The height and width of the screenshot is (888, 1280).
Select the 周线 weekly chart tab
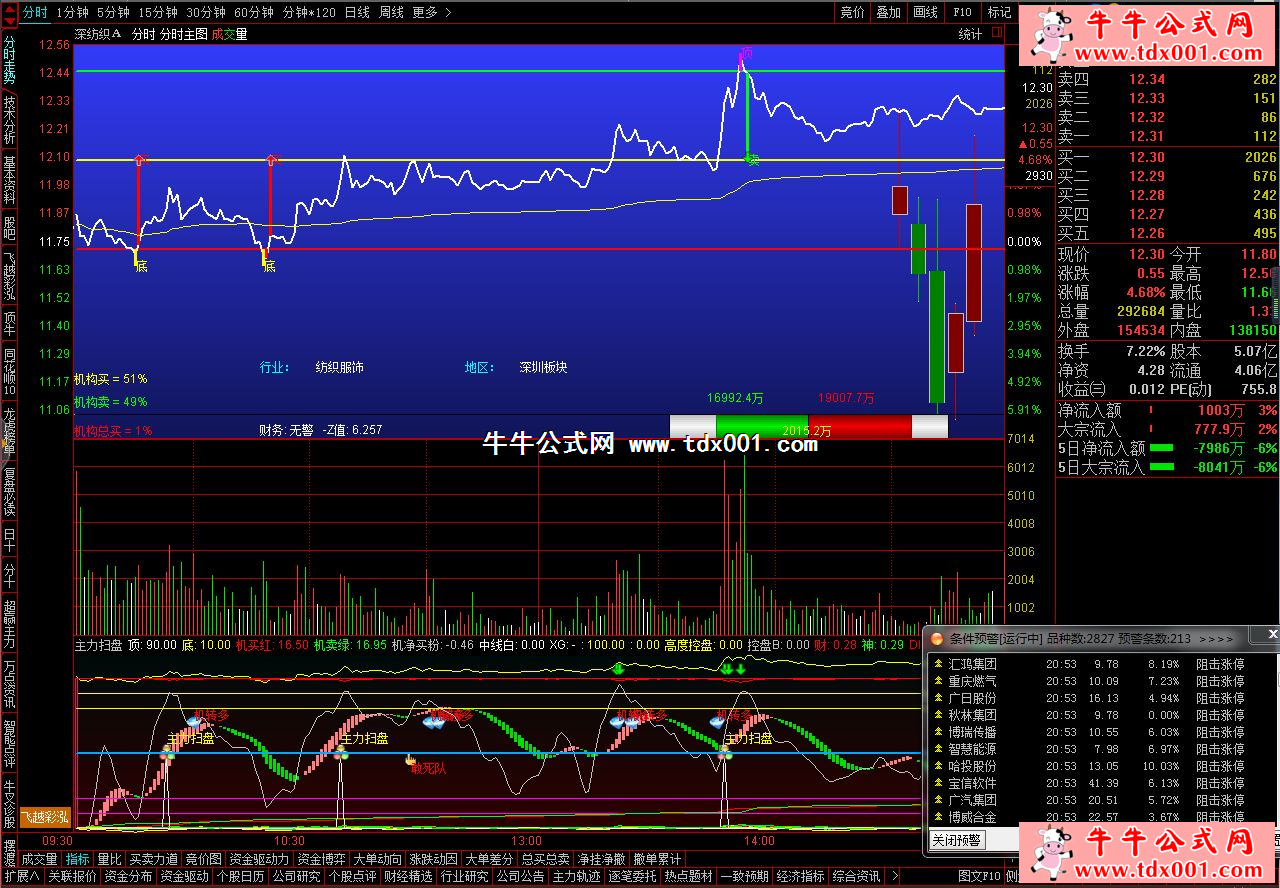click(391, 12)
